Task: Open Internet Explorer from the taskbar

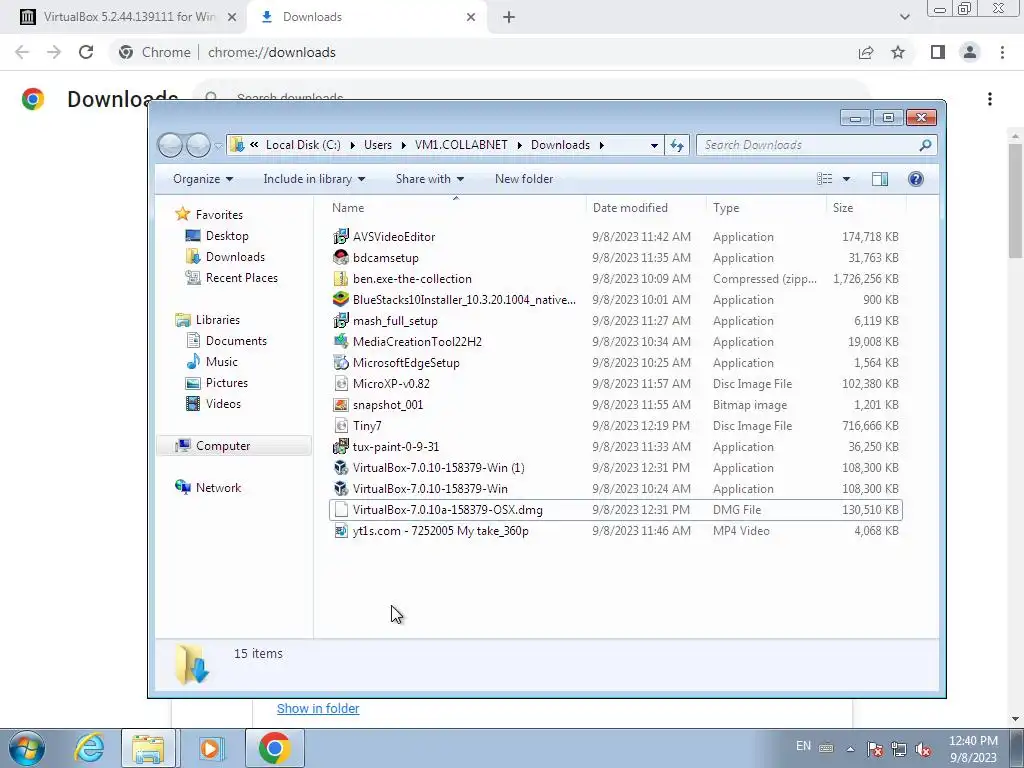Action: (89, 748)
